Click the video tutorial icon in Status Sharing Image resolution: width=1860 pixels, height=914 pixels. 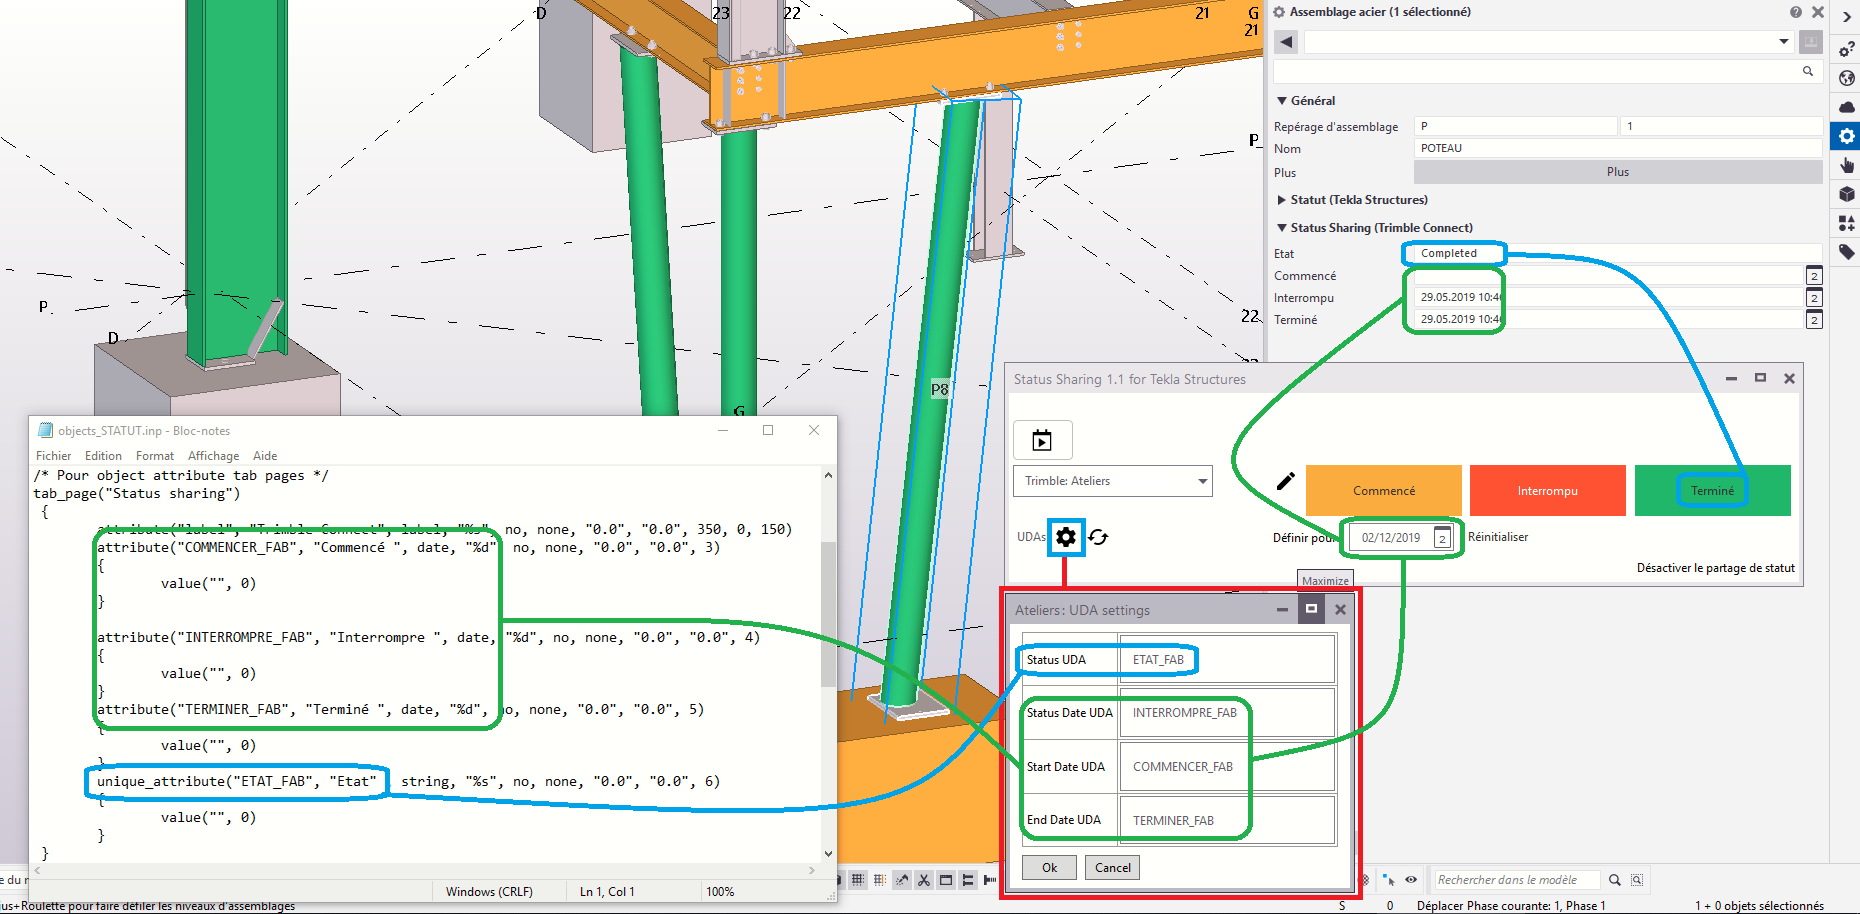[1043, 440]
